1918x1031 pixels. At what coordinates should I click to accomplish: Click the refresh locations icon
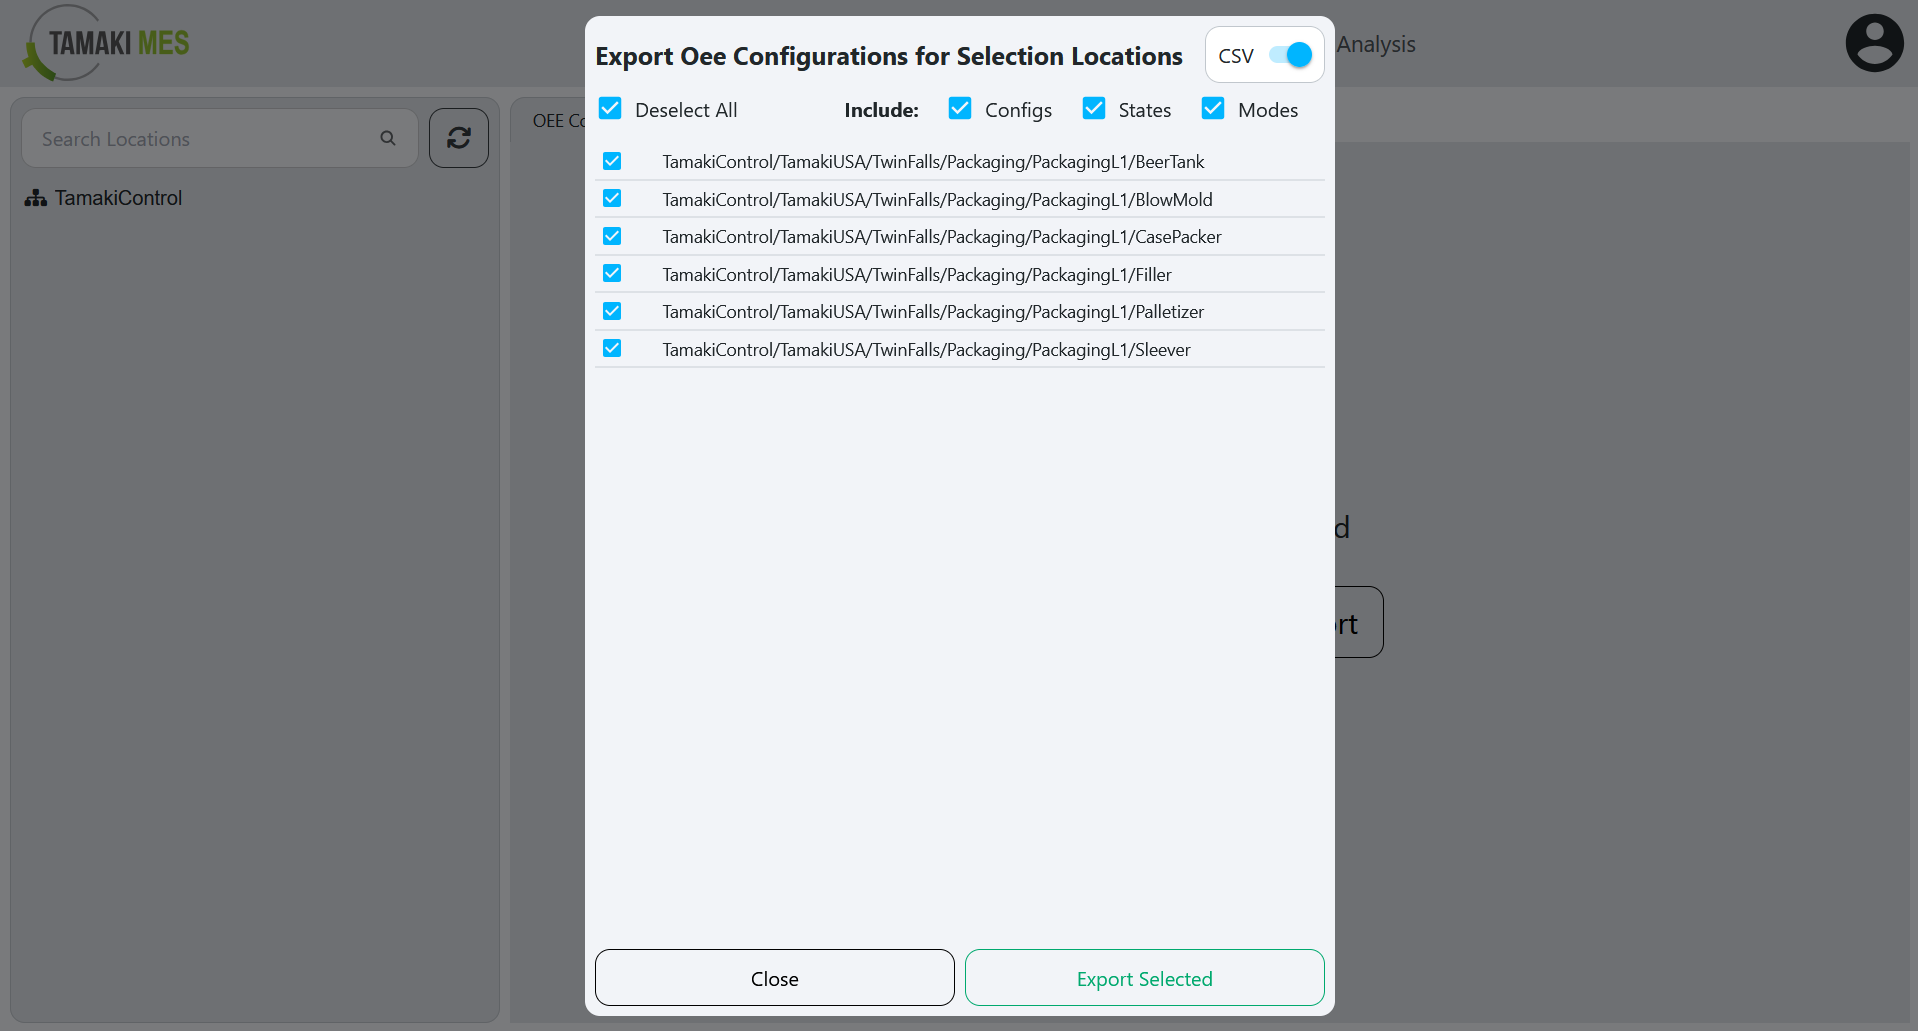tap(458, 137)
